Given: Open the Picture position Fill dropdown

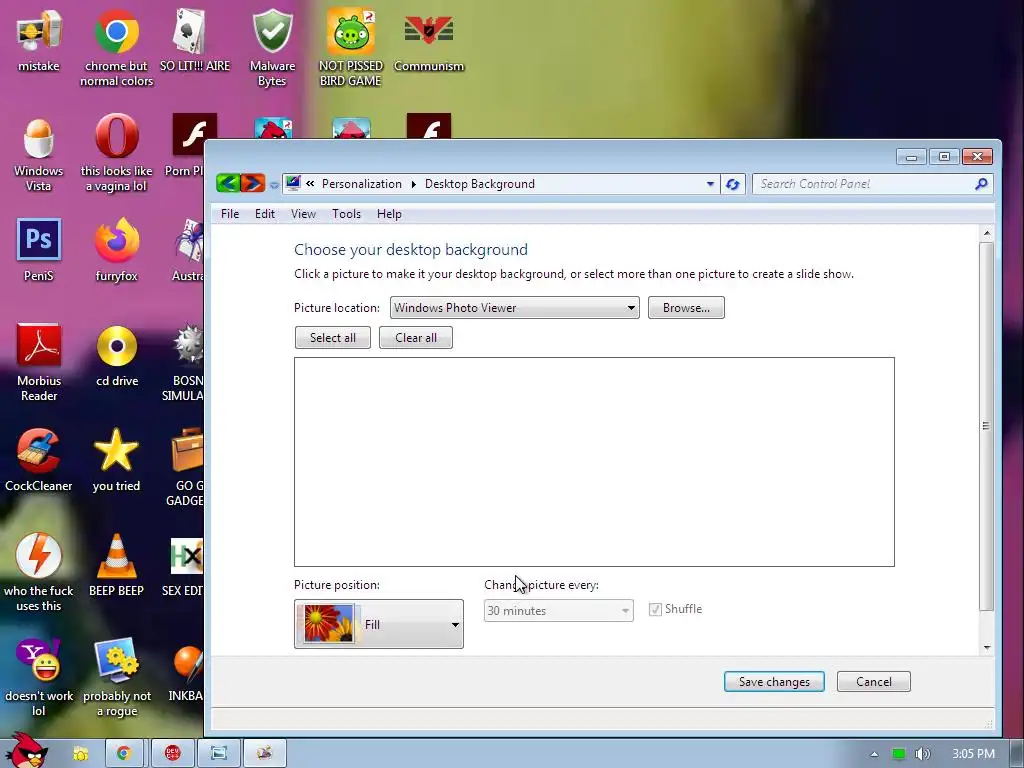Looking at the screenshot, I should point(379,624).
